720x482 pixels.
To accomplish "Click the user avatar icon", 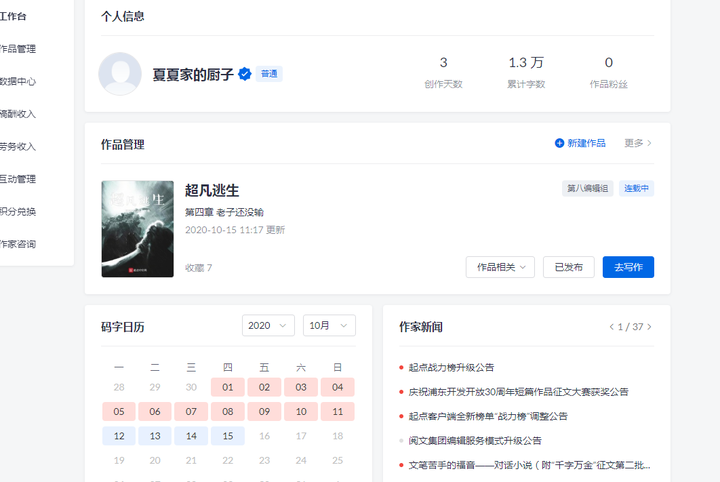I will click(x=120, y=74).
